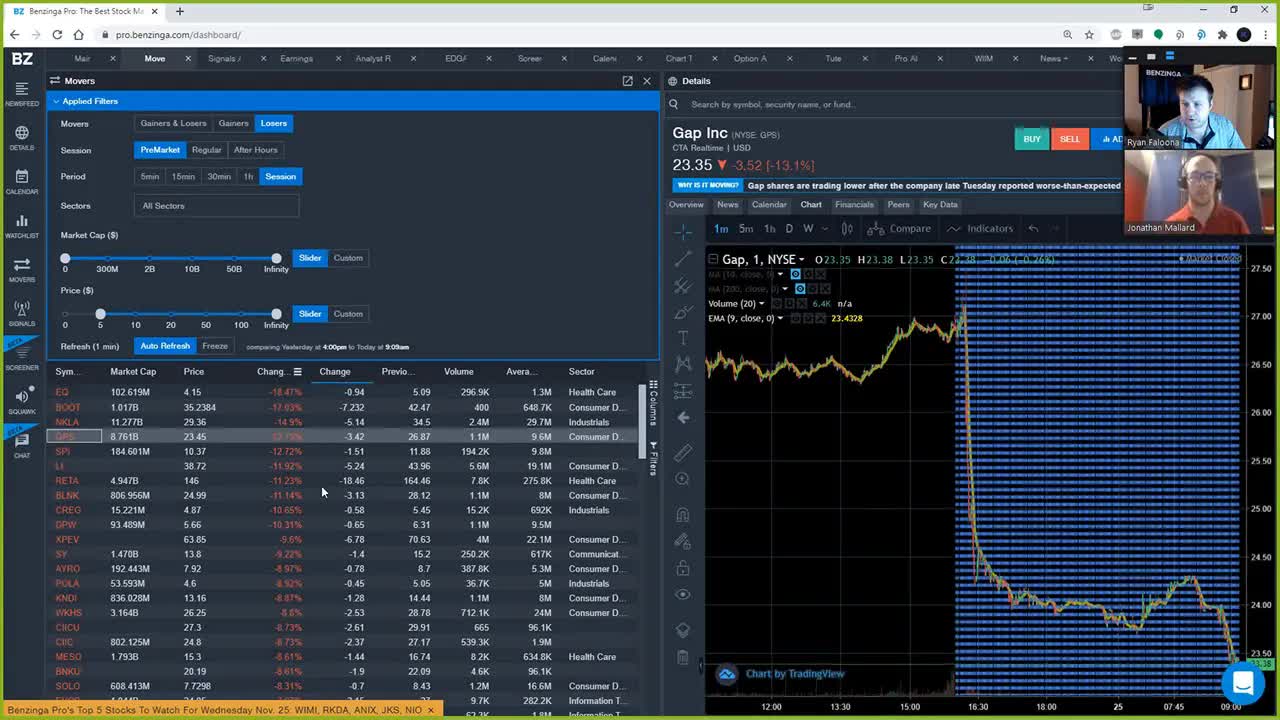Pop out the Movers panel
The image size is (1280, 720).
click(x=627, y=81)
